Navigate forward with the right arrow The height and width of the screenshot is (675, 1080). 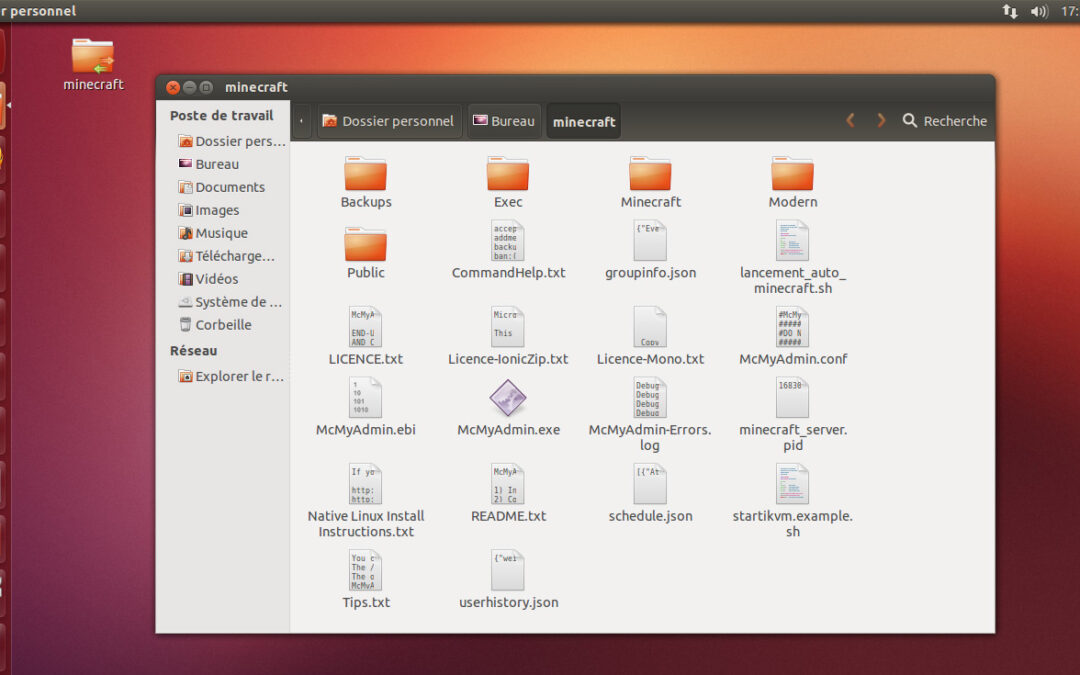(881, 121)
